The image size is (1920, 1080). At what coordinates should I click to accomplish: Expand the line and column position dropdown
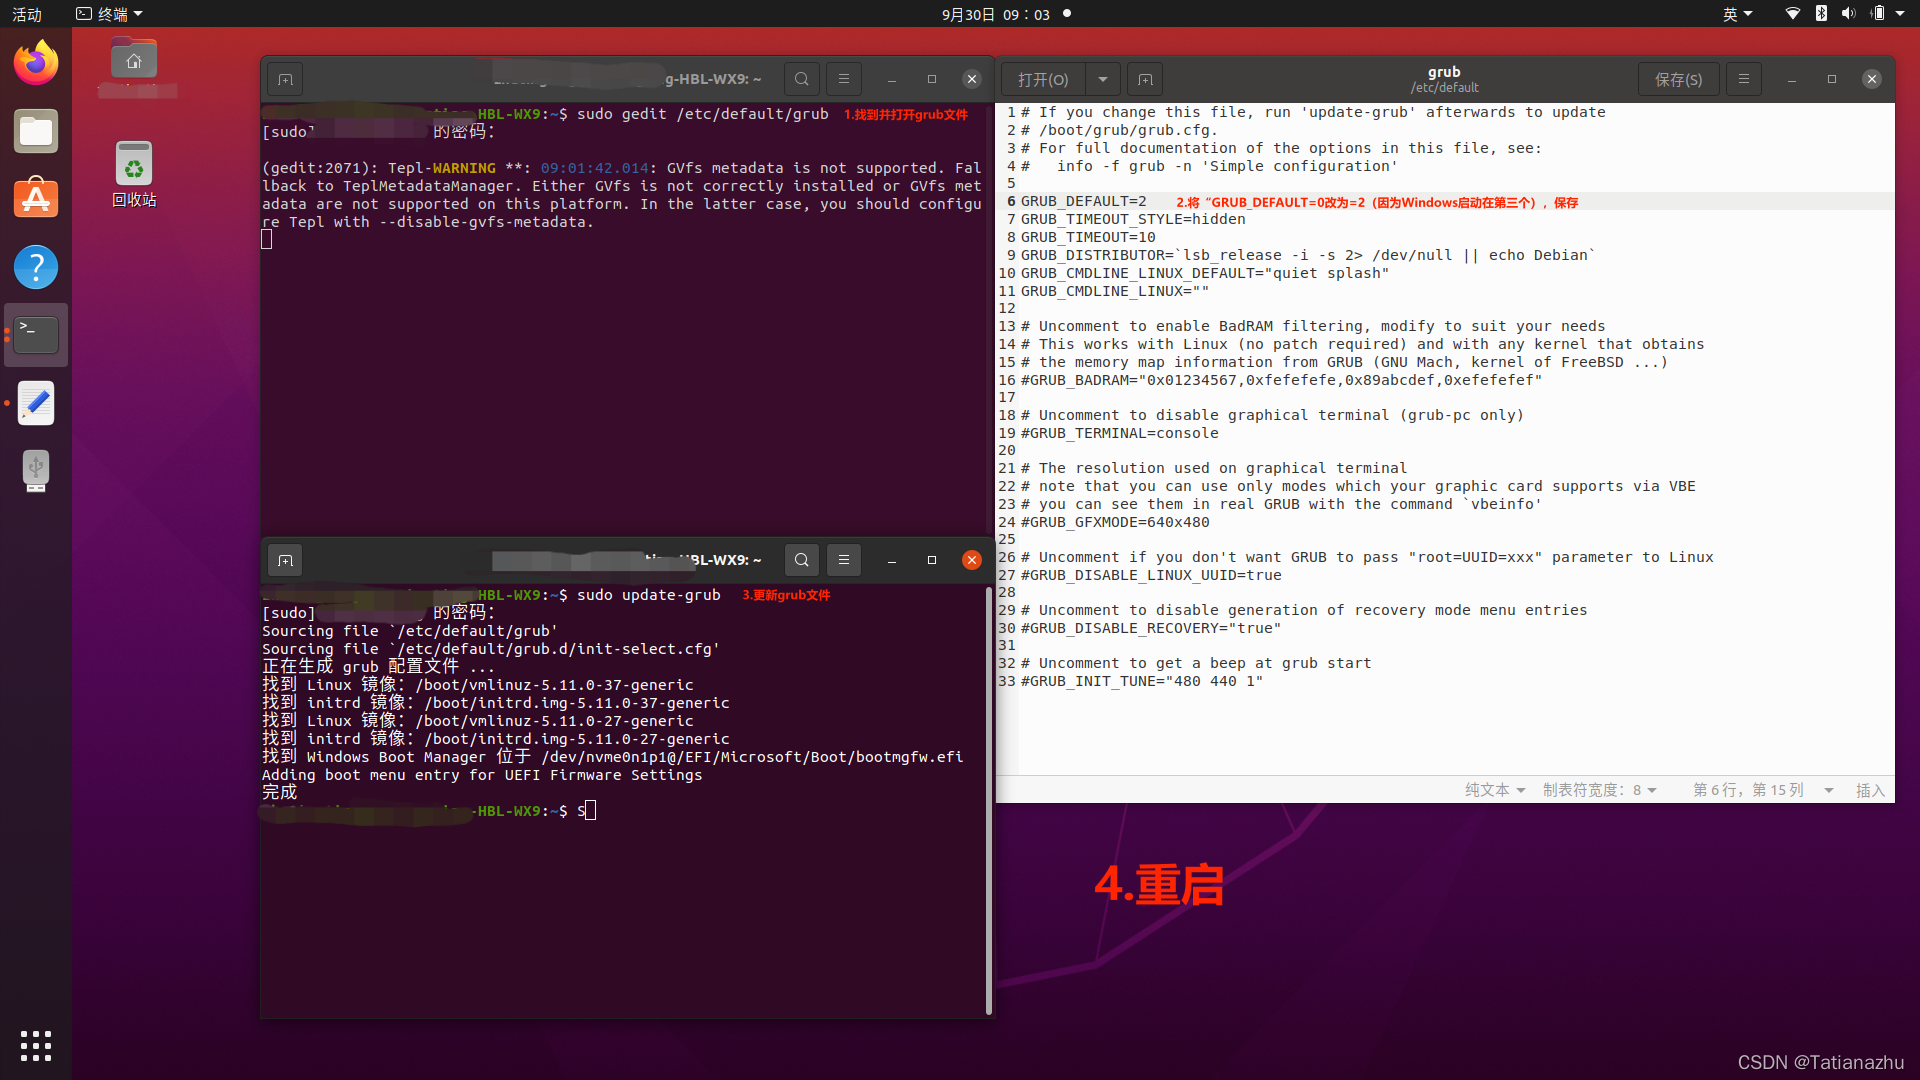[x=1828, y=790]
